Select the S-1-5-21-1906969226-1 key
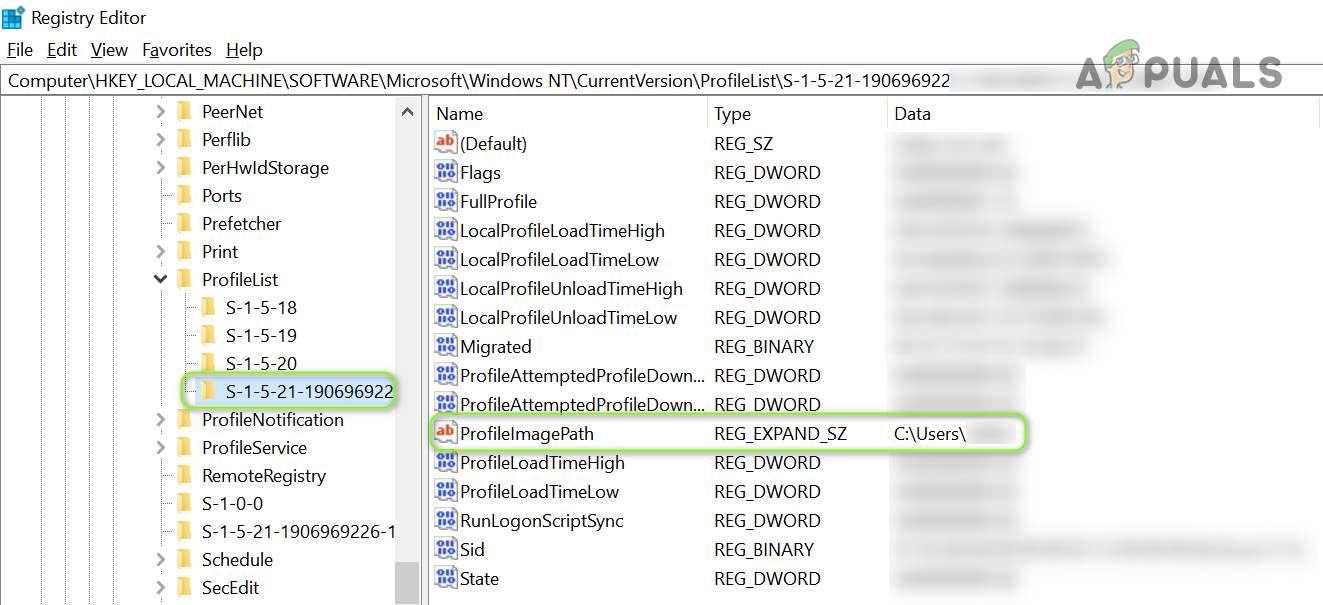This screenshot has width=1323, height=605. 298,532
